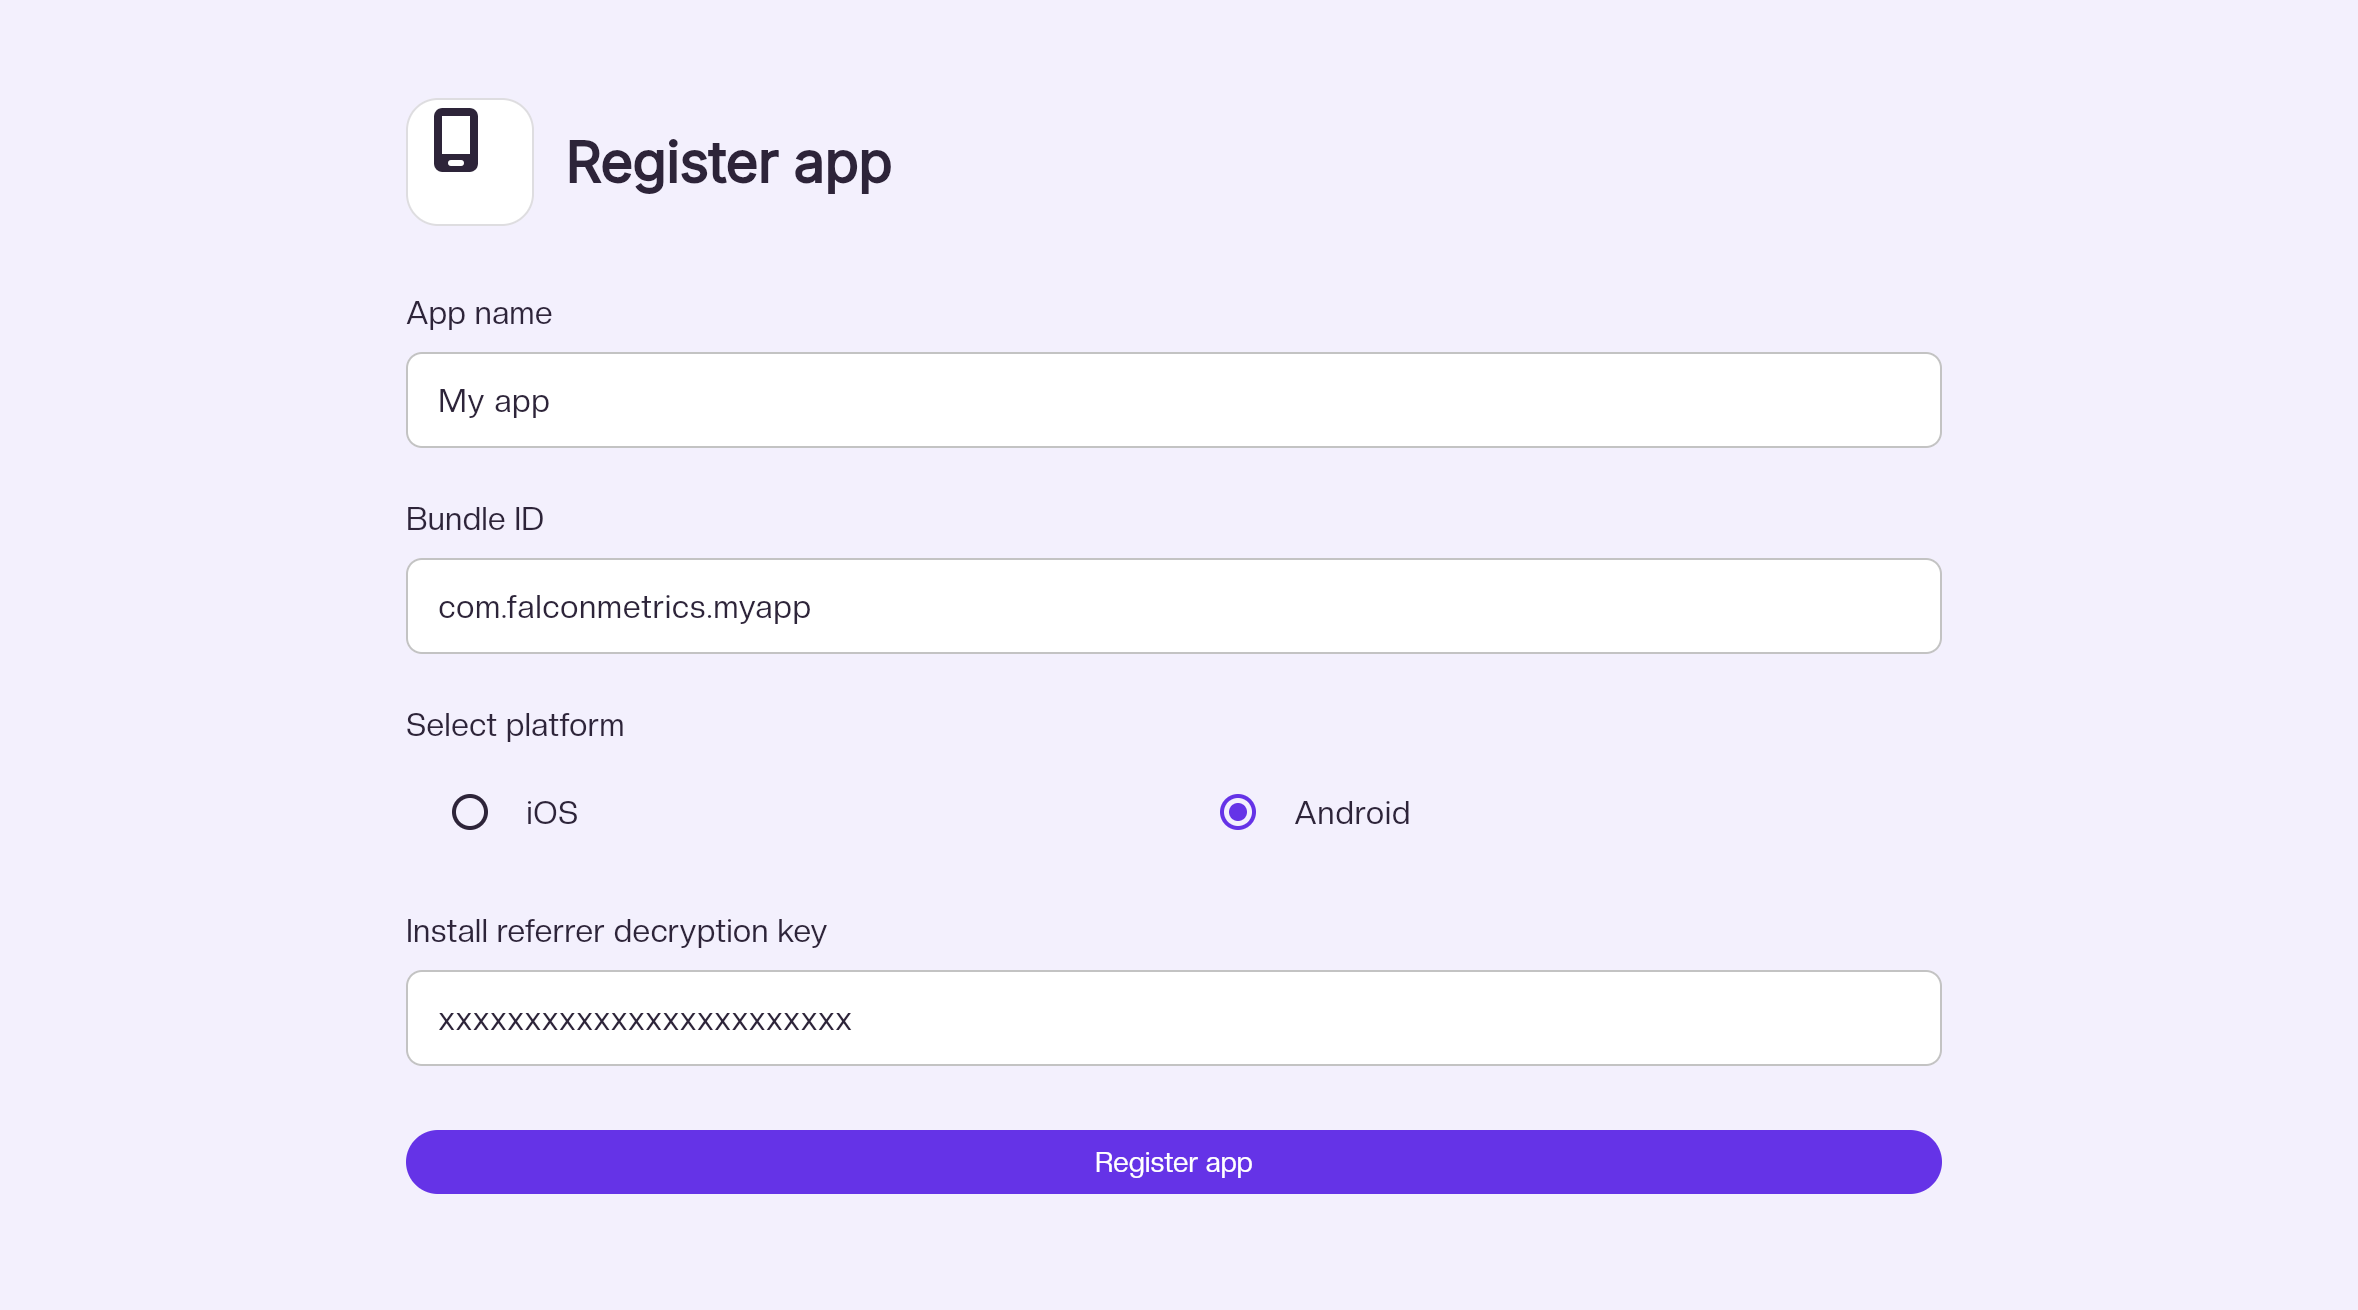The width and height of the screenshot is (2358, 1310).
Task: Select the Android platform radio button
Action: tap(1238, 812)
